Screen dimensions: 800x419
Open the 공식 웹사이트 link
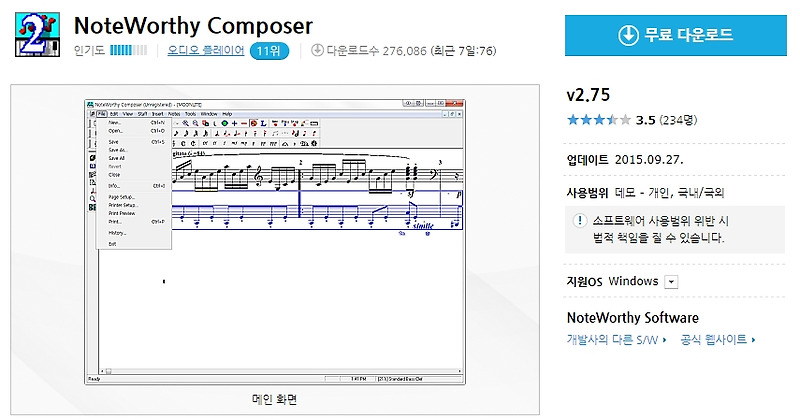(717, 340)
